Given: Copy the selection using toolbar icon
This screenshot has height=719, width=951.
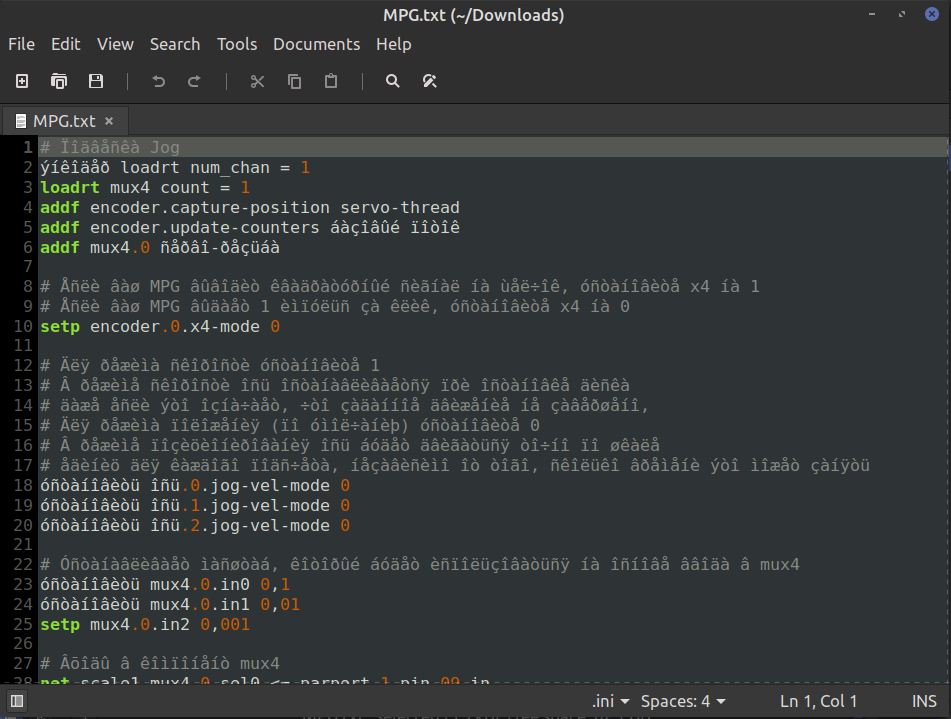Looking at the screenshot, I should (x=294, y=81).
